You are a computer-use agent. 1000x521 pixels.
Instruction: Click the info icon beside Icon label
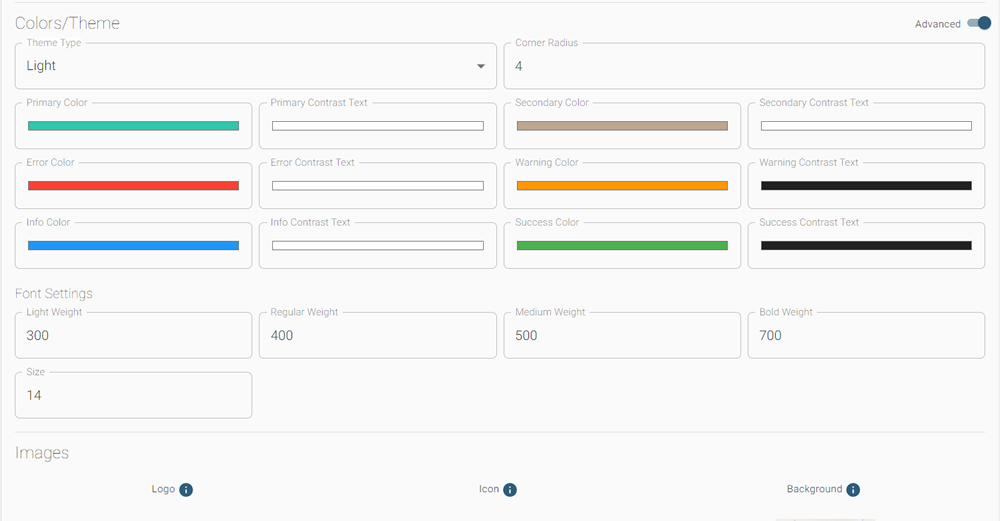pos(510,490)
